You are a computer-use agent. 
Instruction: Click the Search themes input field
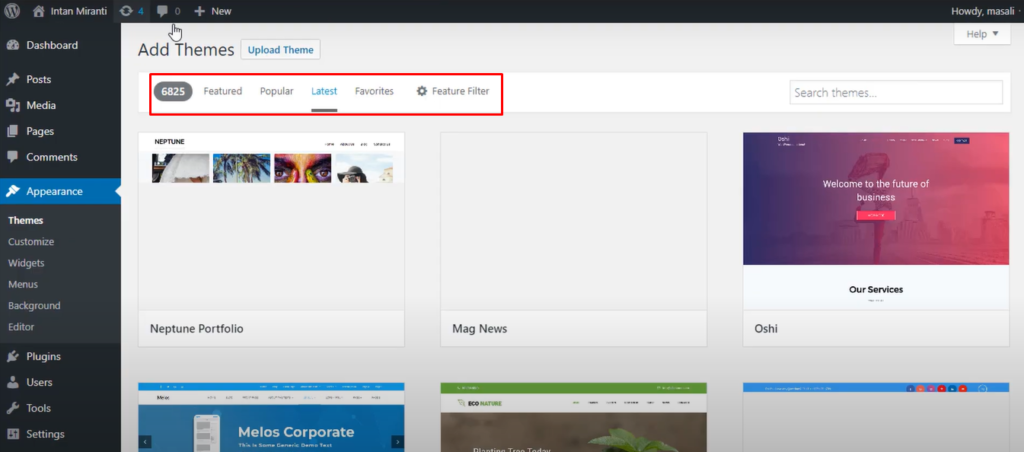tap(896, 92)
